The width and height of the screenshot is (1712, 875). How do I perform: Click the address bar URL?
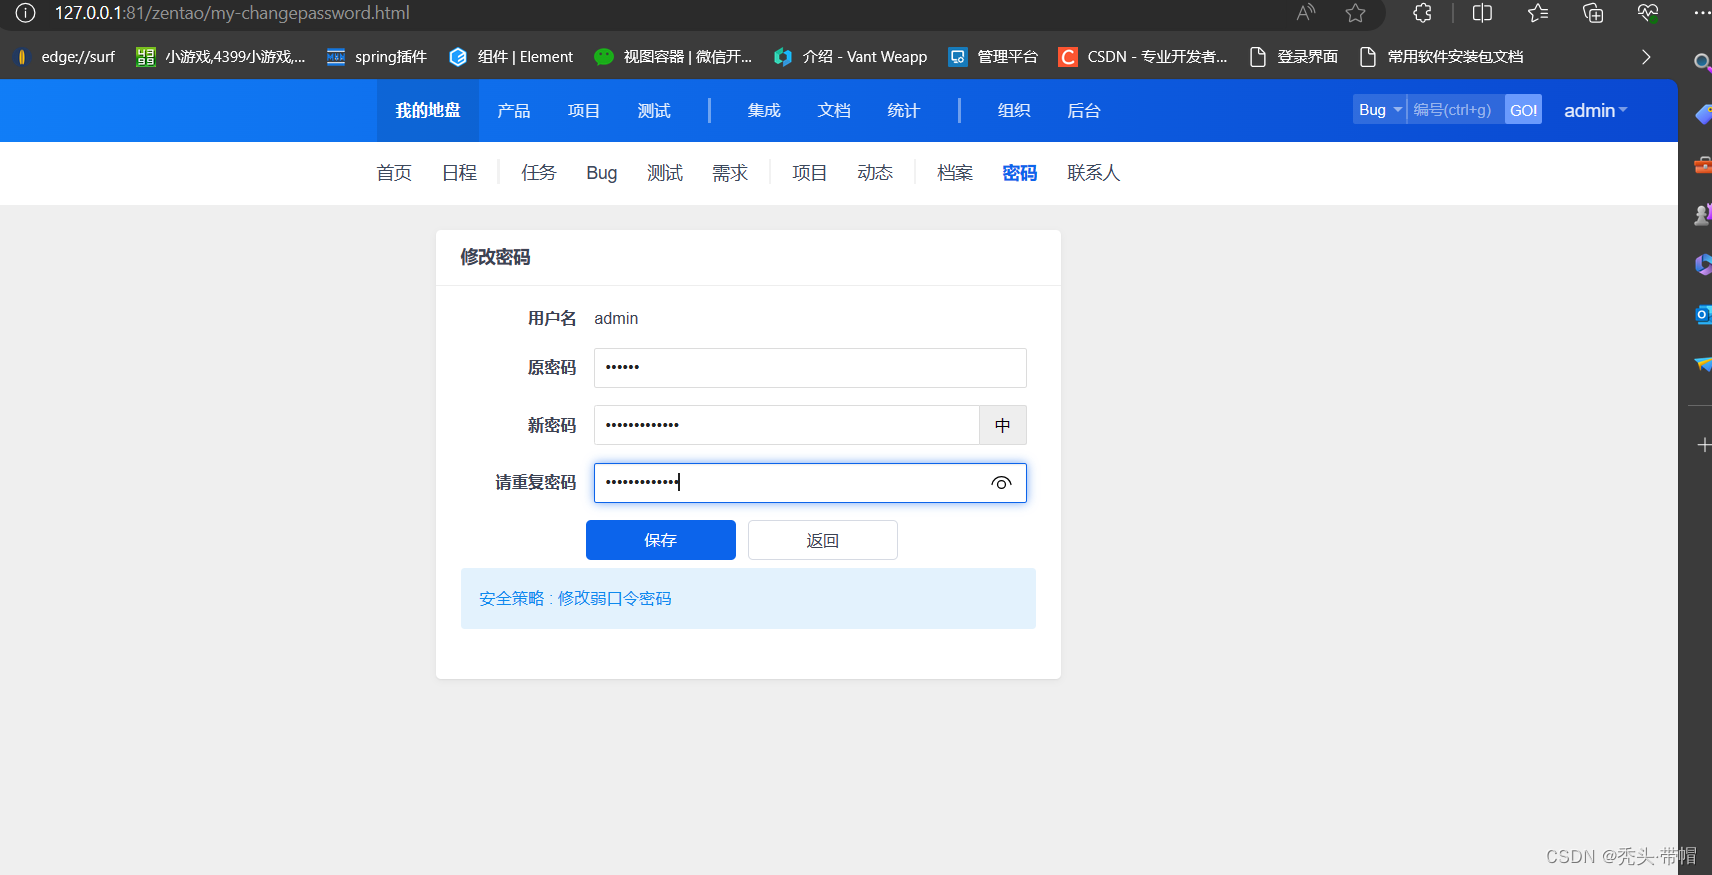(232, 13)
